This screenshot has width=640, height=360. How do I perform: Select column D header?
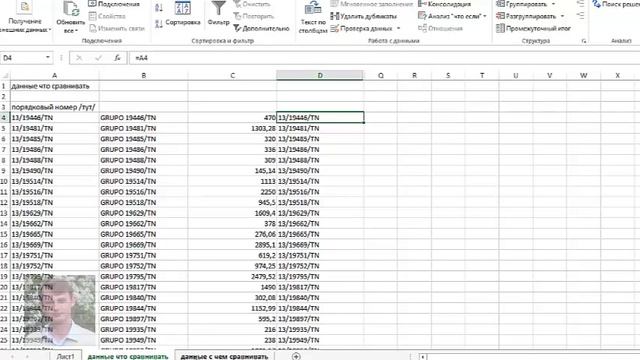pos(320,76)
